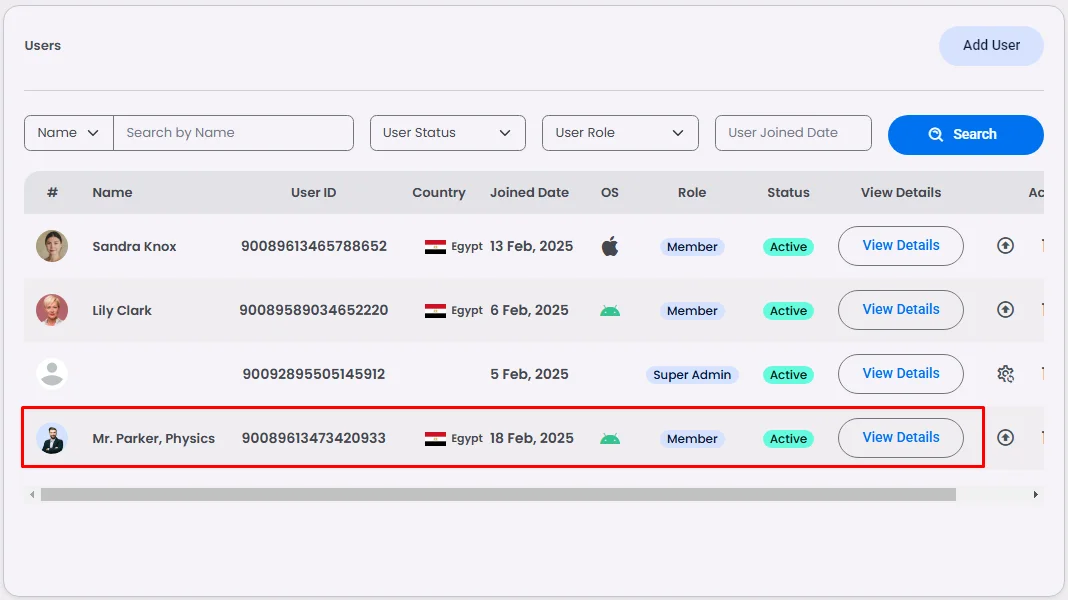This screenshot has width=1068, height=600.
Task: Click the Android OS icon for Lily Clark
Action: tap(610, 311)
